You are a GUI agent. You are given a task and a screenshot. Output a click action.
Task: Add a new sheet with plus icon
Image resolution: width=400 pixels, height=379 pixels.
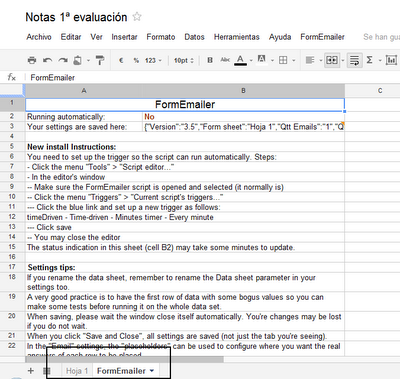pos(31,371)
